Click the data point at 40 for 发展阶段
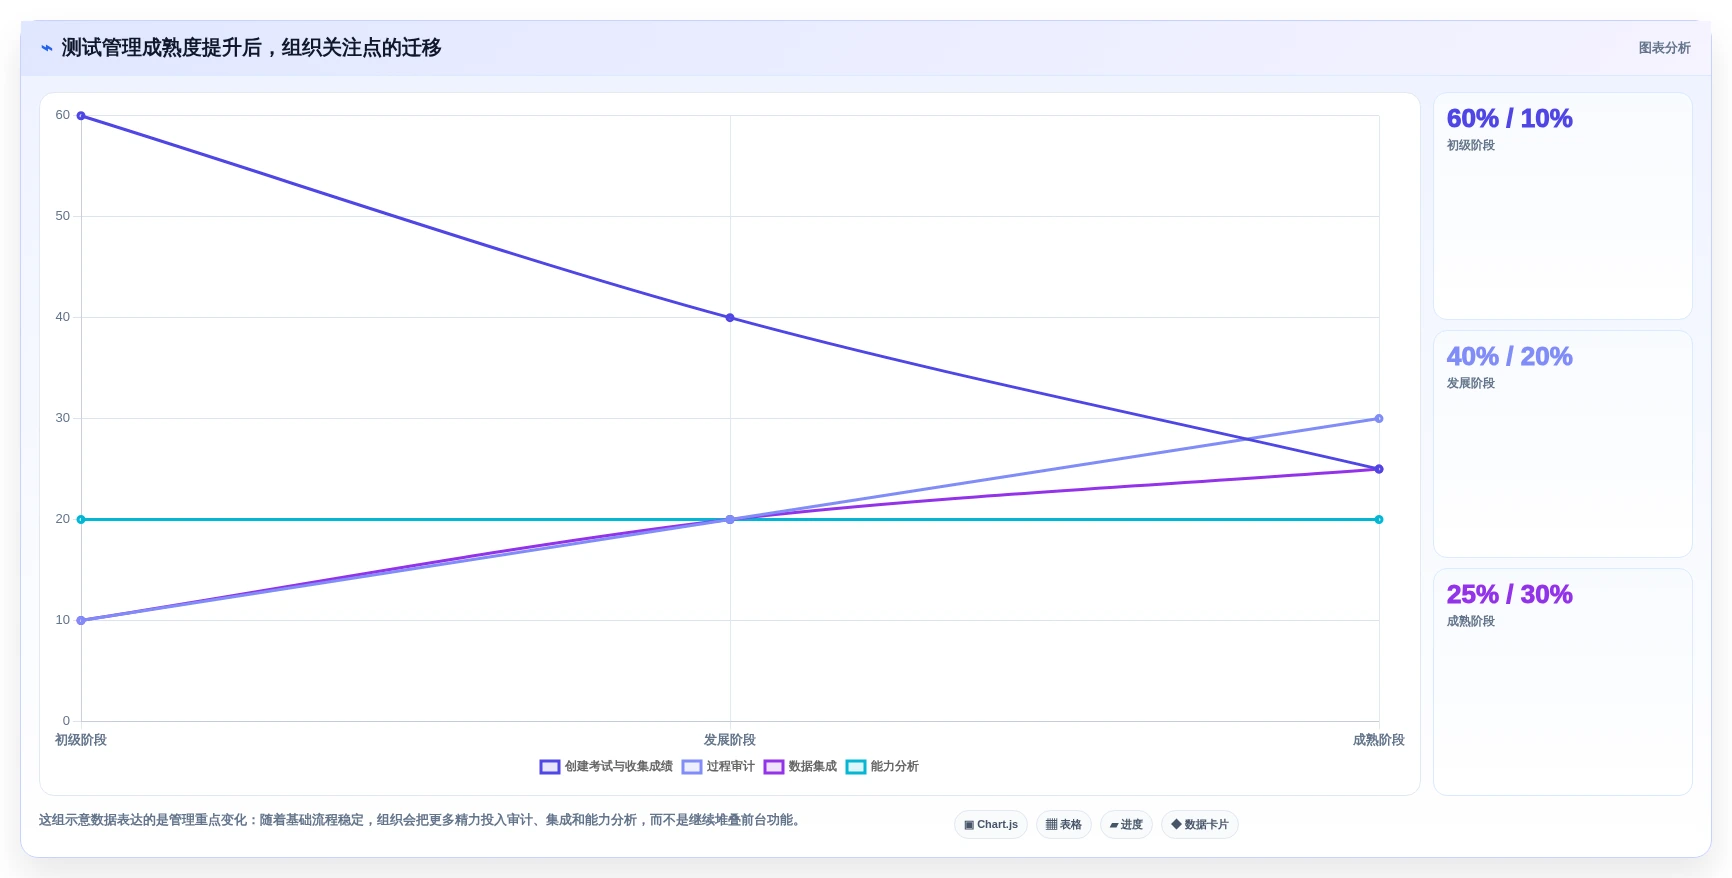1732x878 pixels. point(730,318)
